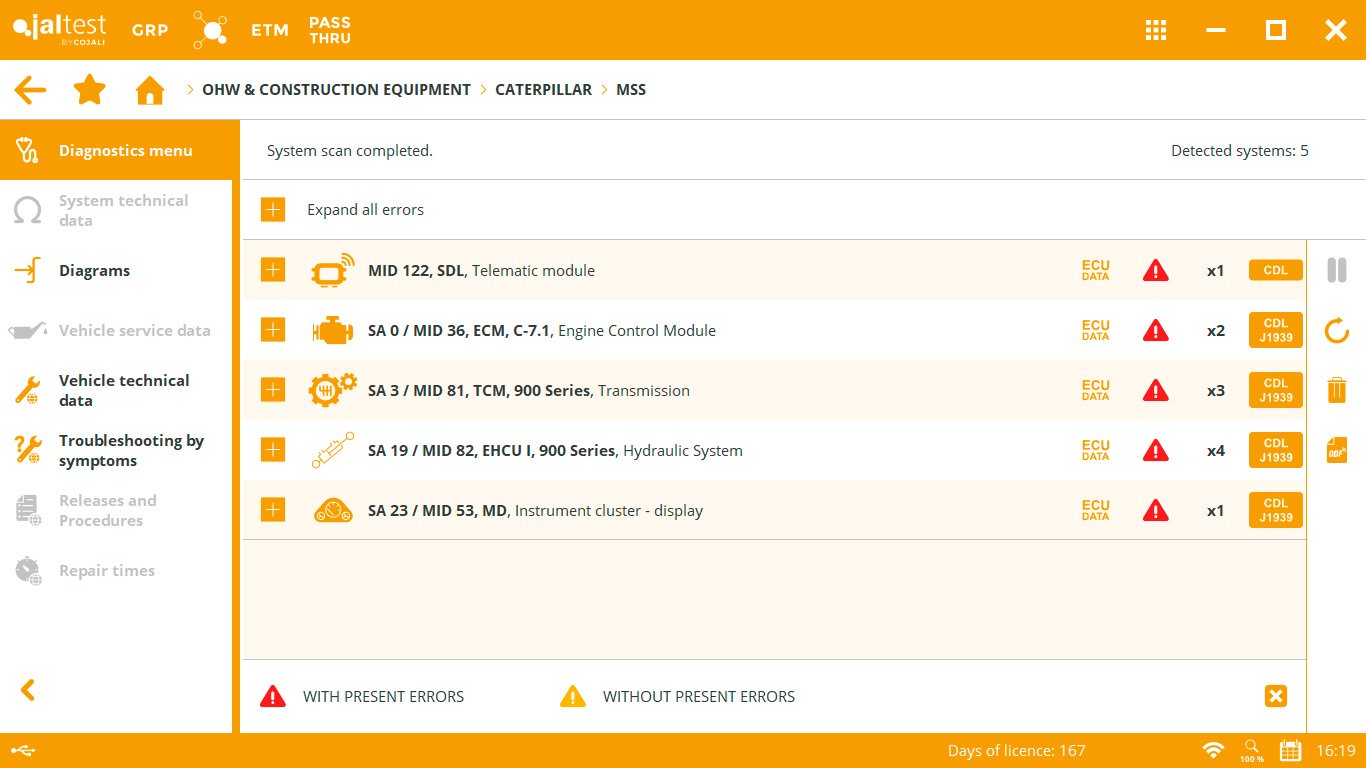Select Troubleshooting by symptoms
The height and width of the screenshot is (768, 1366).
point(130,451)
